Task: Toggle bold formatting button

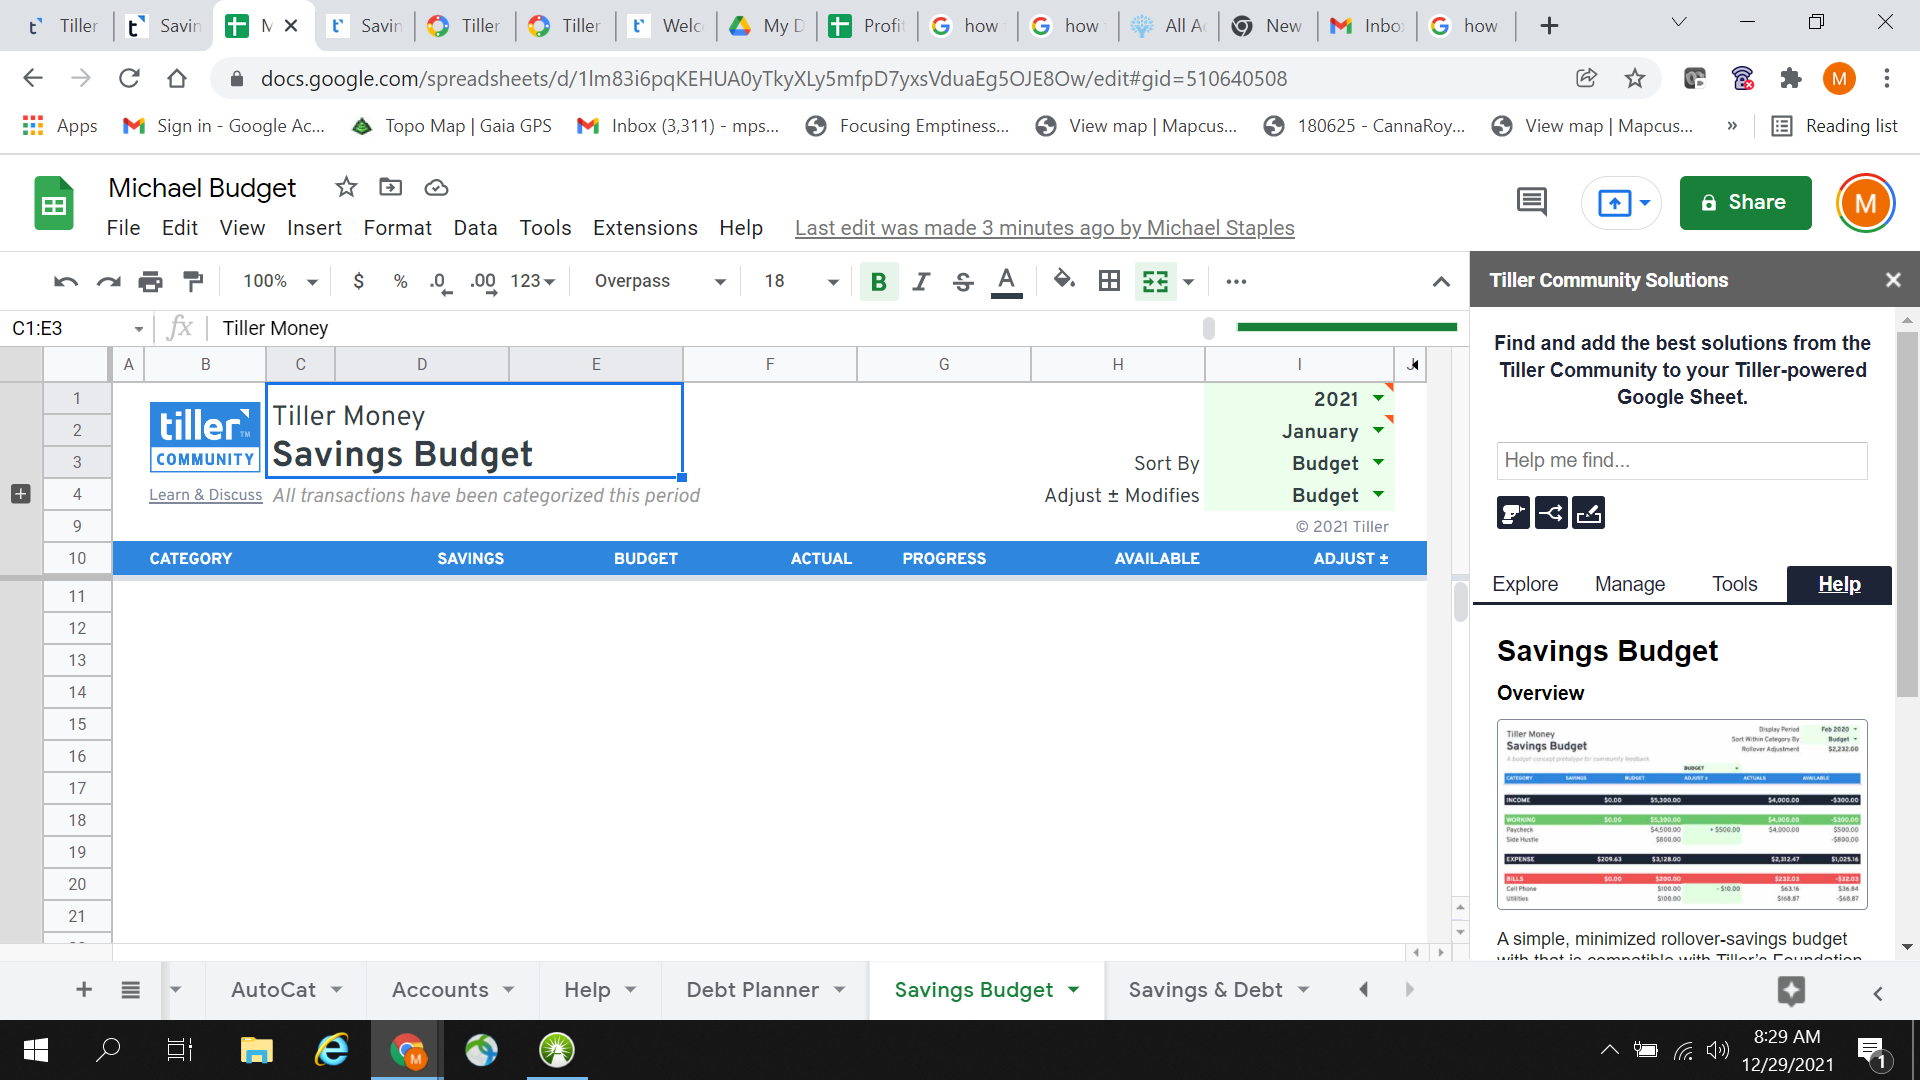Action: pyautogui.click(x=878, y=281)
